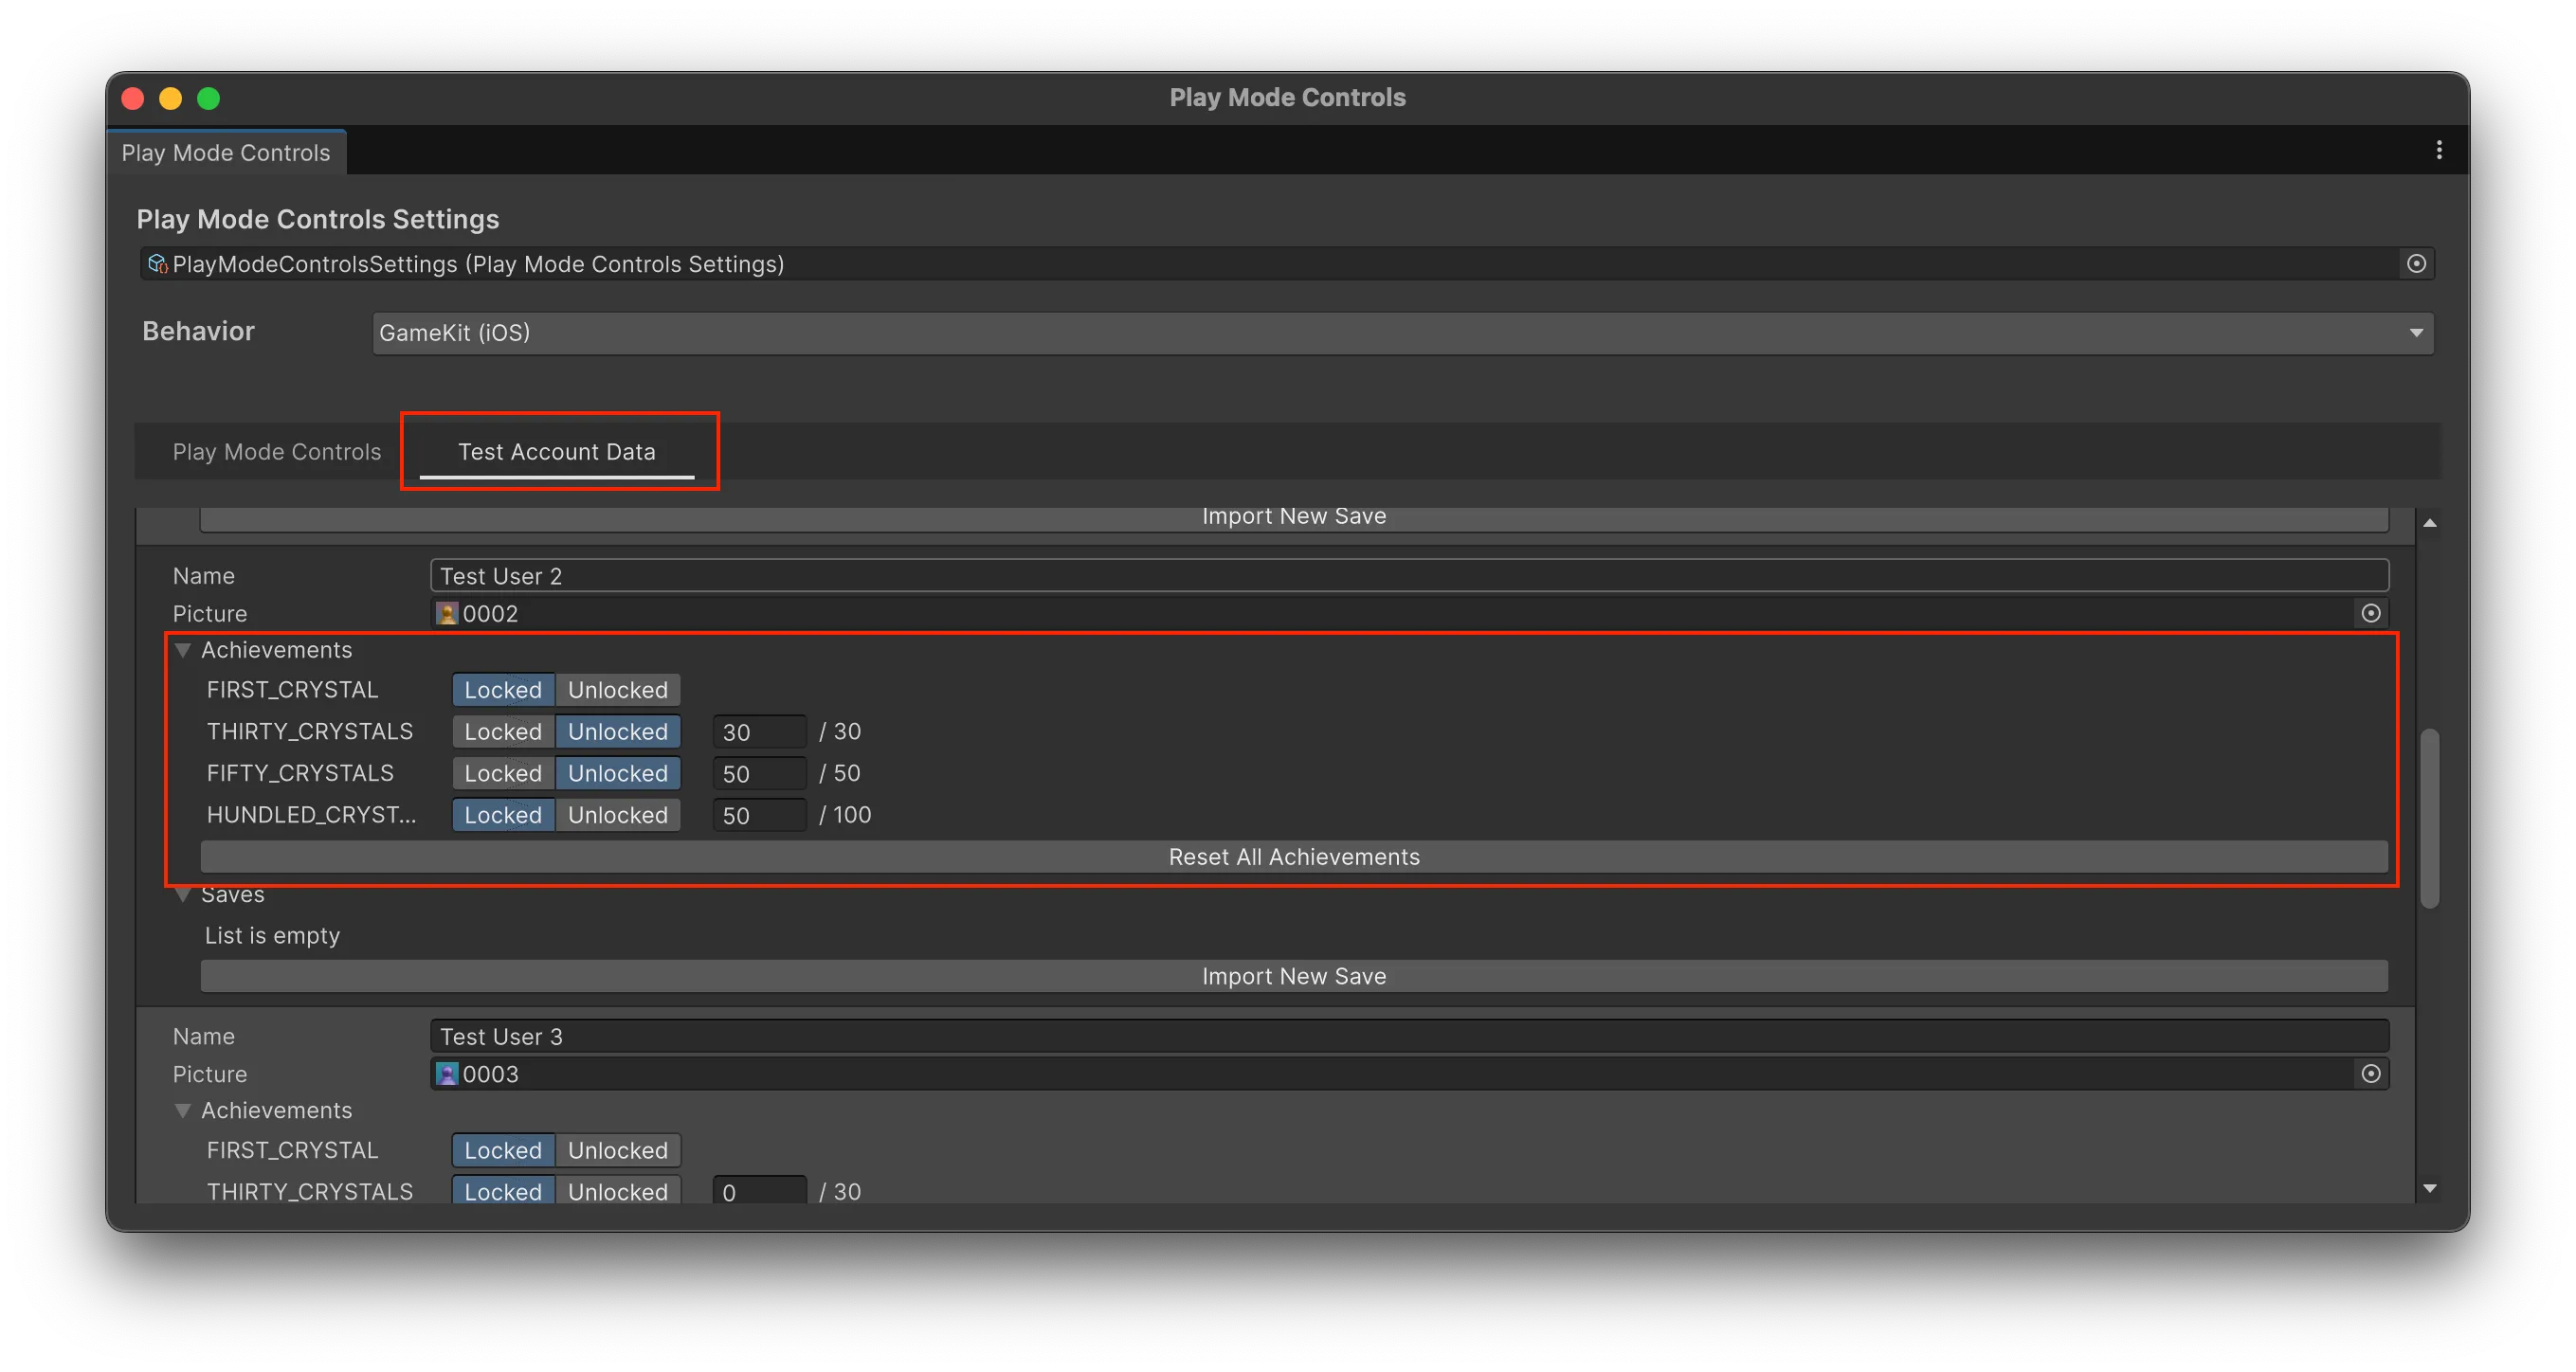
Task: Click object picker for PlayModeControlsSettings field
Action: (x=2416, y=264)
